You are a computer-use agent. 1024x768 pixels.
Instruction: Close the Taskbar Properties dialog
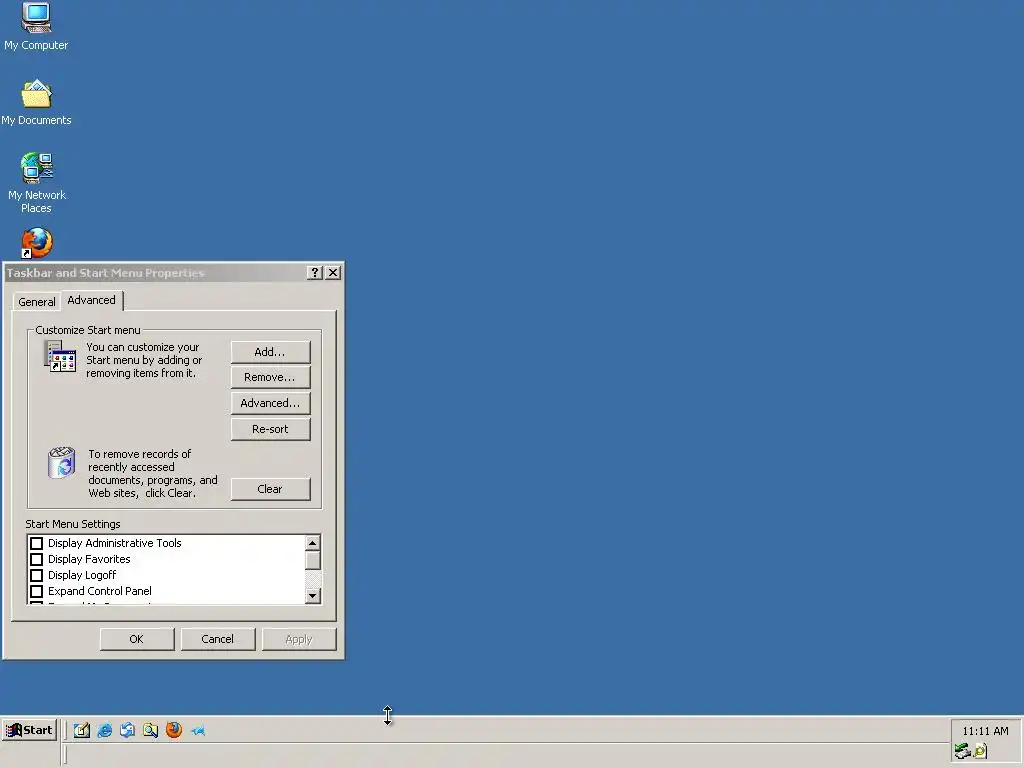pyautogui.click(x=333, y=272)
